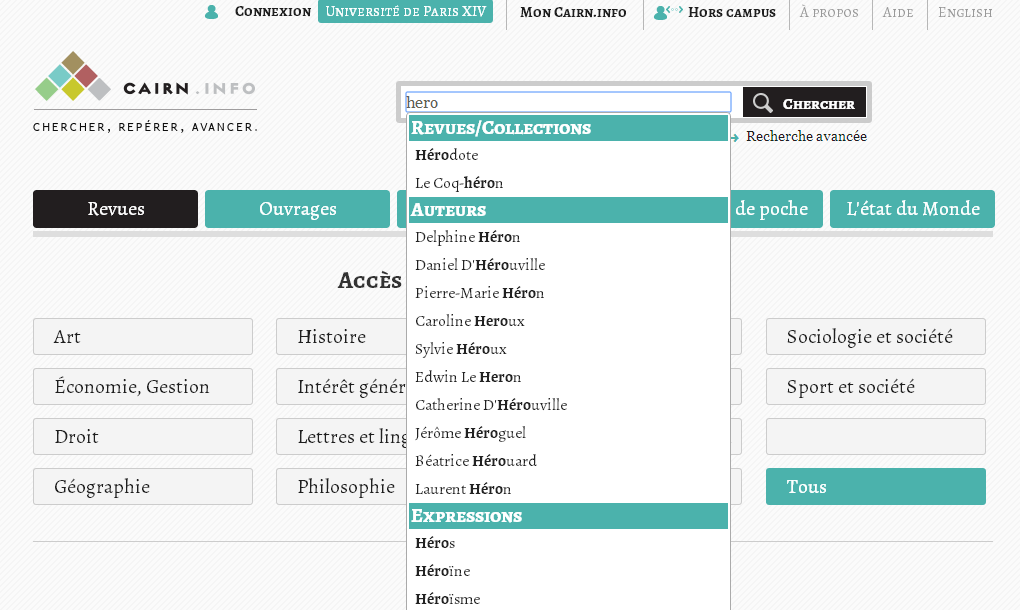Open the Recherche avancée link
The height and width of the screenshot is (610, 1020).
click(806, 137)
